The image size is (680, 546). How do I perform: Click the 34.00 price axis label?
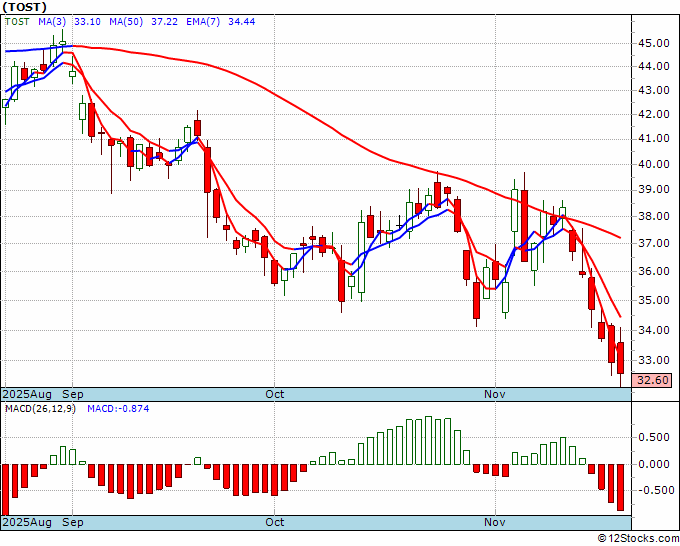[654, 330]
